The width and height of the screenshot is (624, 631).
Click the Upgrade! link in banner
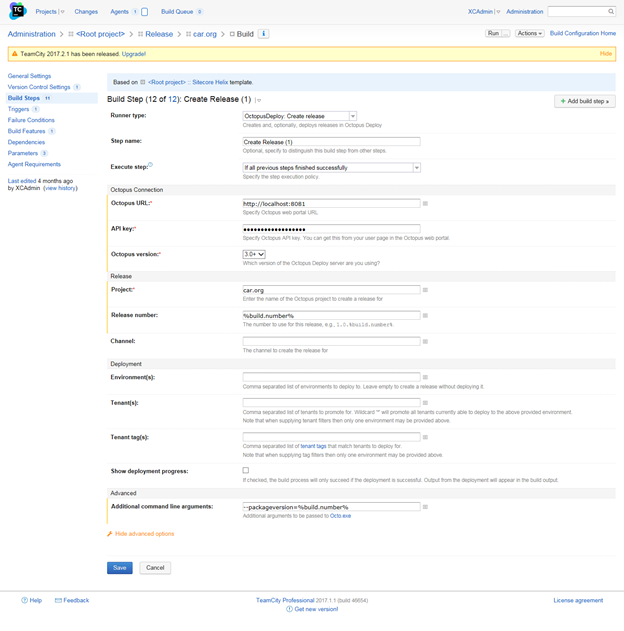click(134, 54)
